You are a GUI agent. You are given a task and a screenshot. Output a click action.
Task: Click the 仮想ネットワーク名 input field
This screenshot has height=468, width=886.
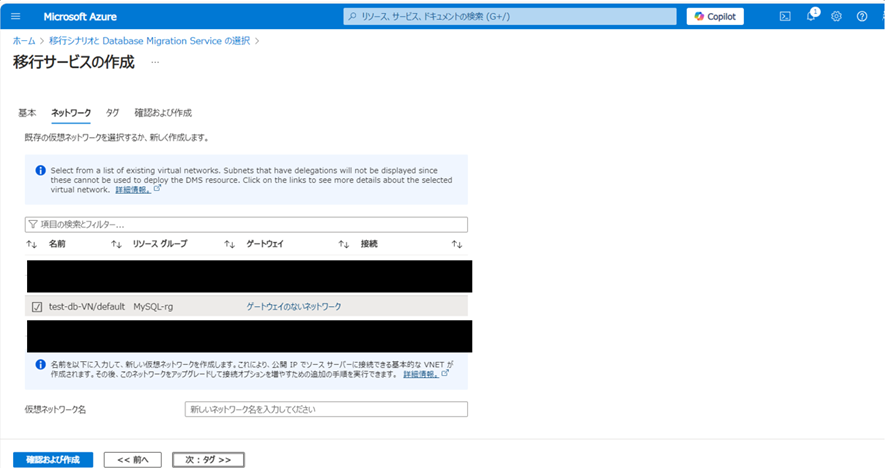tap(326, 409)
